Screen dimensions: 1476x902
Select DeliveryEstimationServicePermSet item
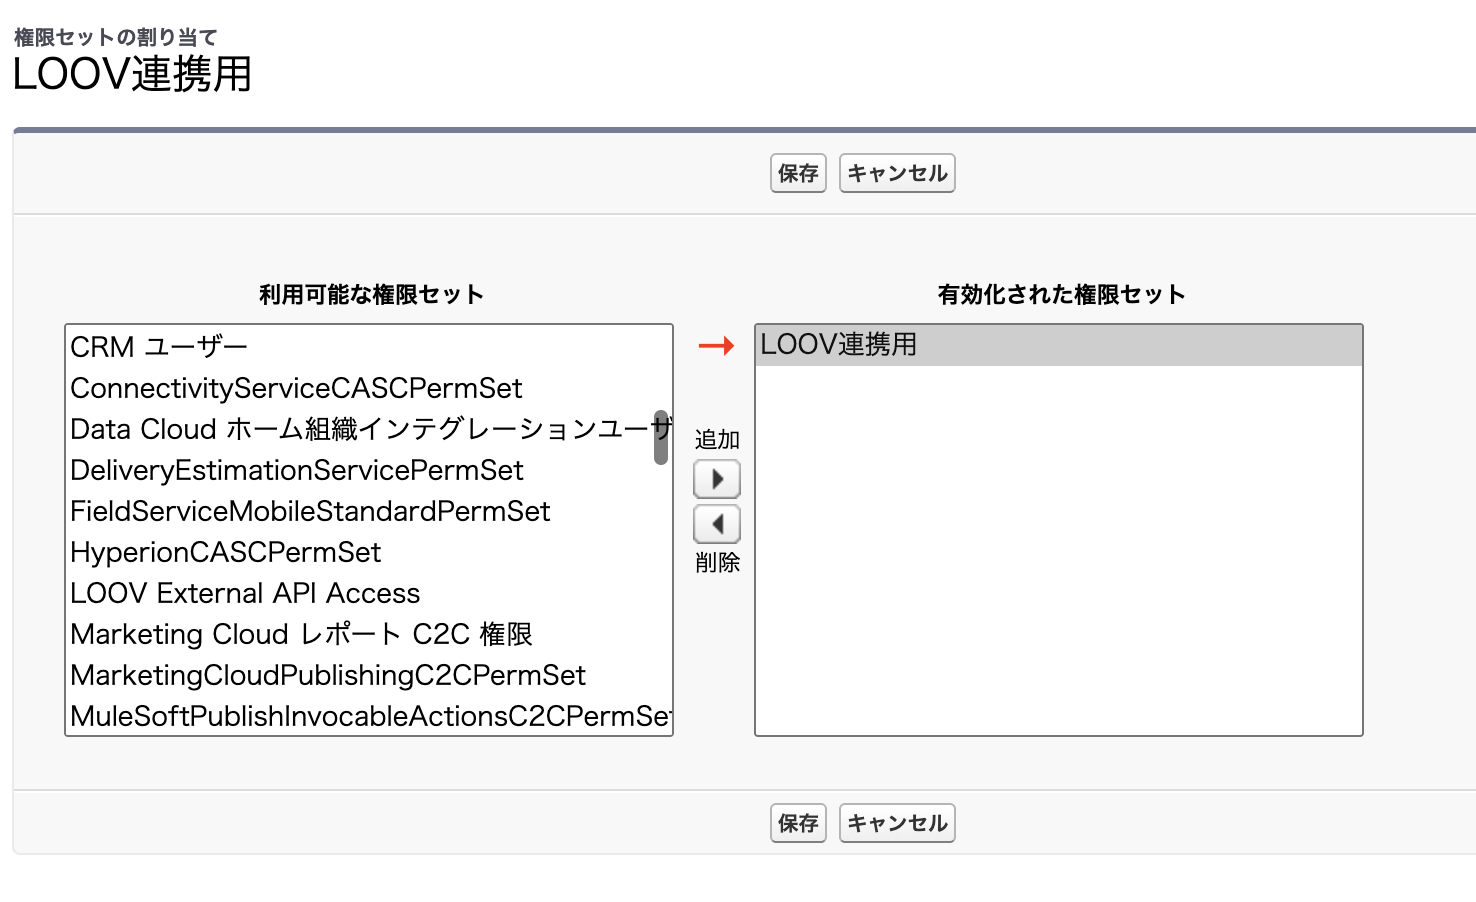click(297, 470)
